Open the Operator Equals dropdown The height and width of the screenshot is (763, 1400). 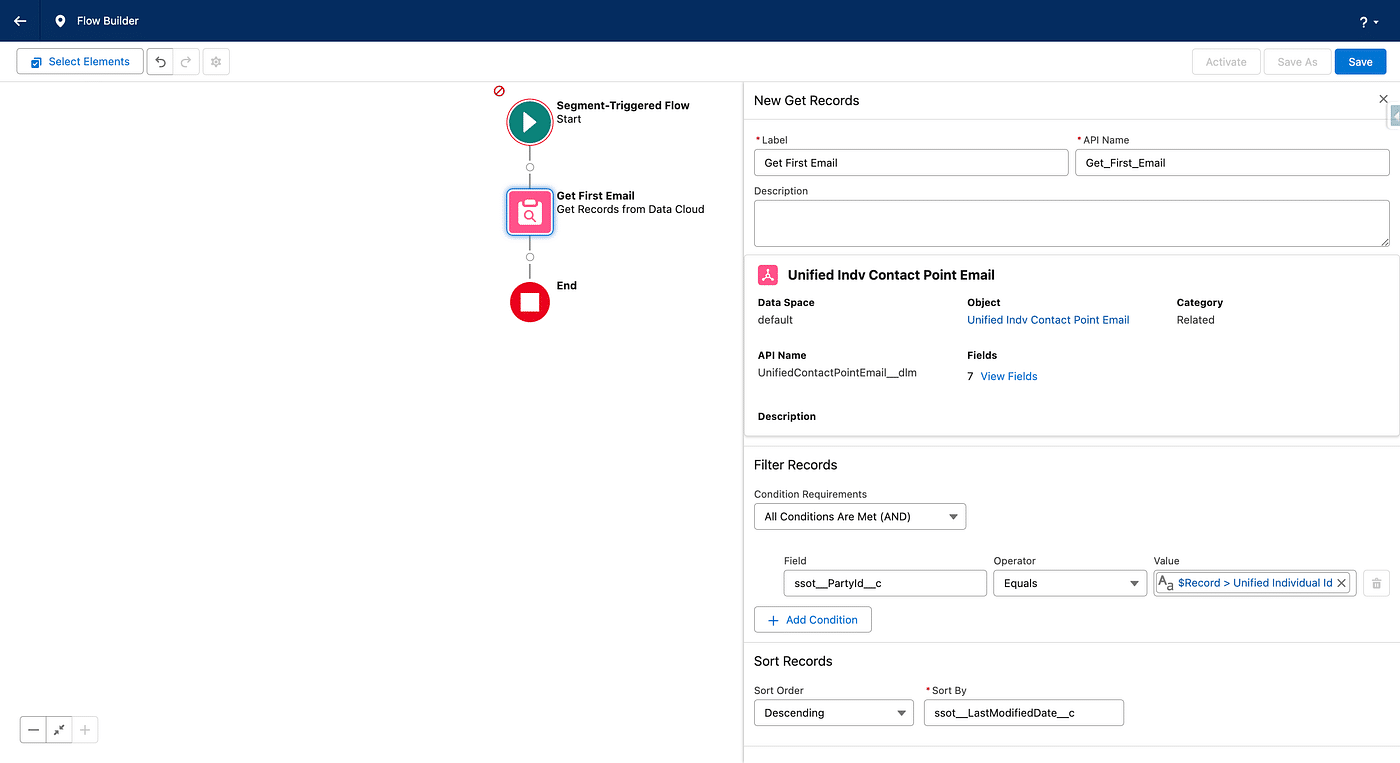pyautogui.click(x=1069, y=583)
